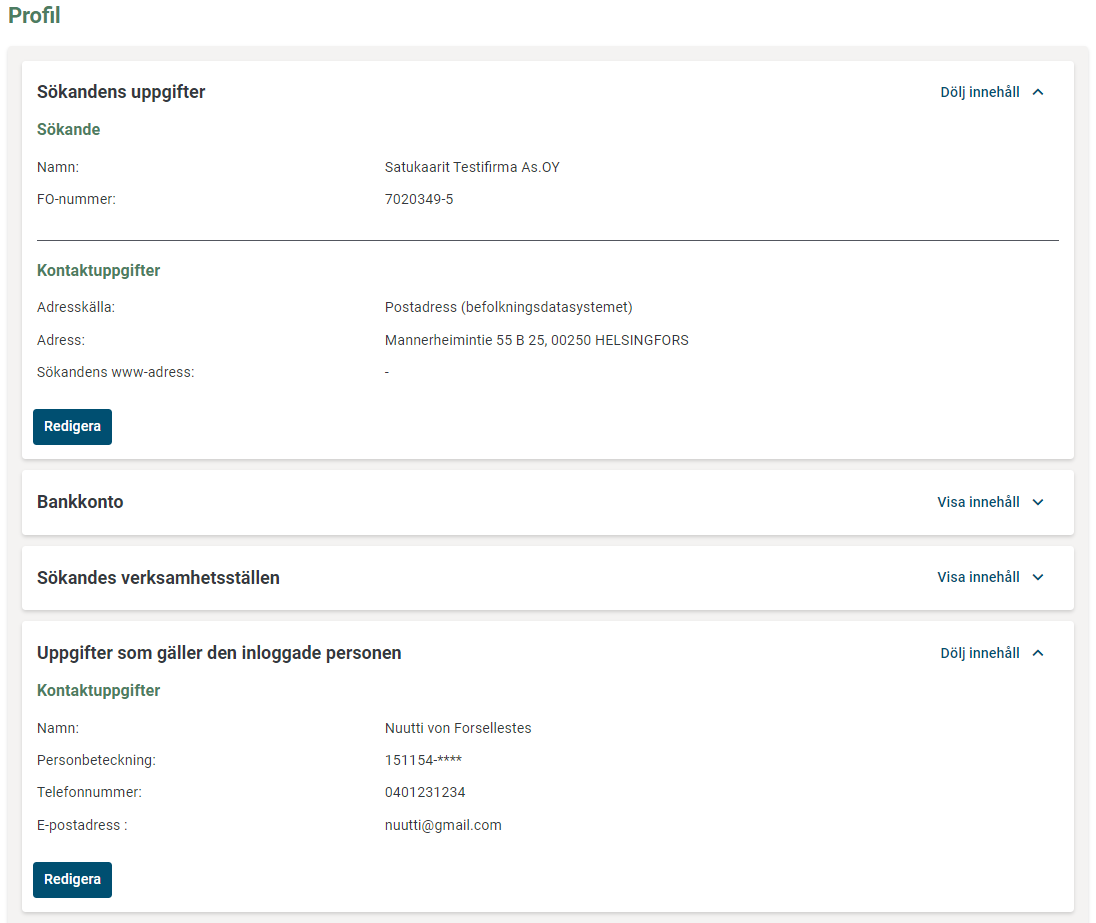Click the green Sökande subheading
The image size is (1096, 923).
tap(68, 129)
